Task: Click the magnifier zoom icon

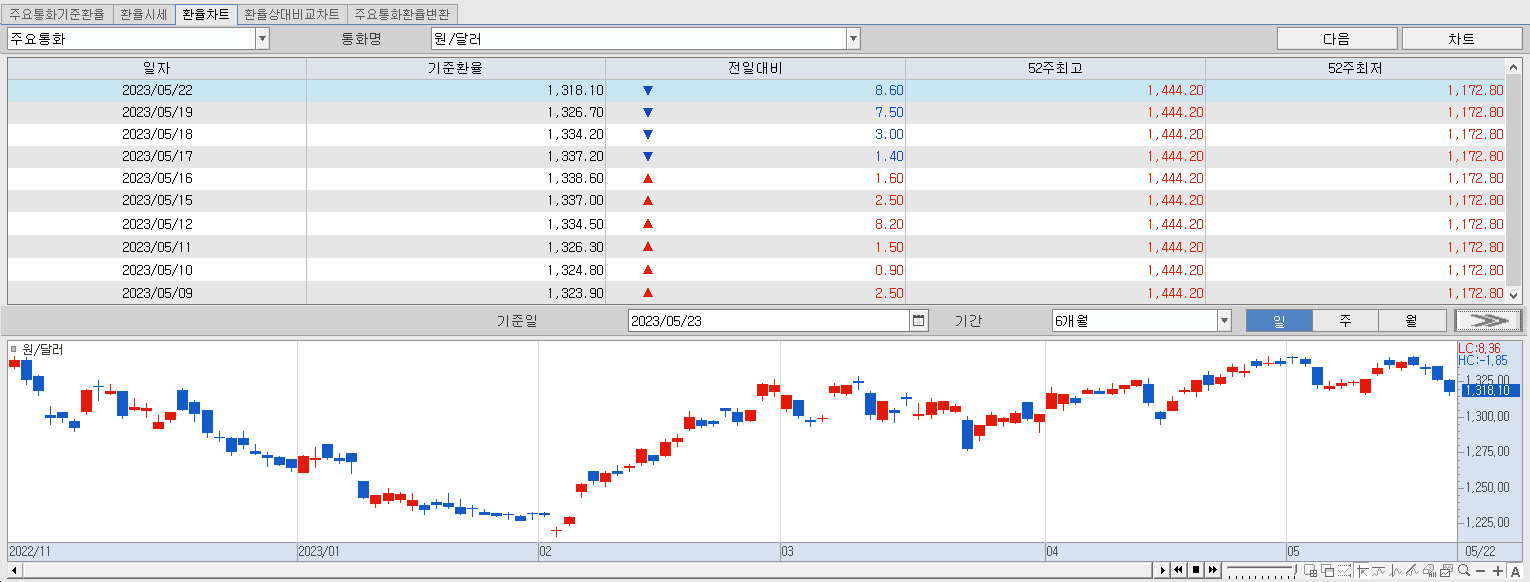Action: [x=1464, y=571]
